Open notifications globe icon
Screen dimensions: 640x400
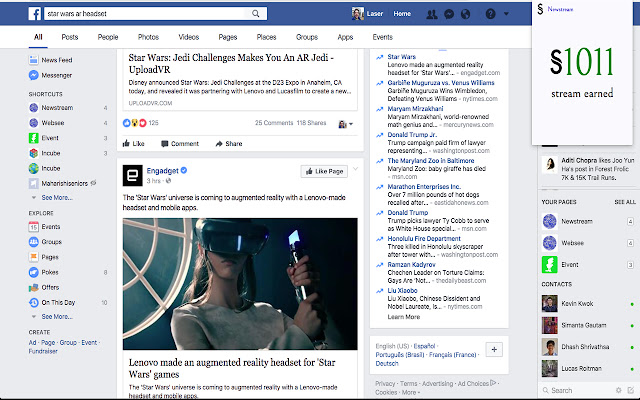click(465, 14)
